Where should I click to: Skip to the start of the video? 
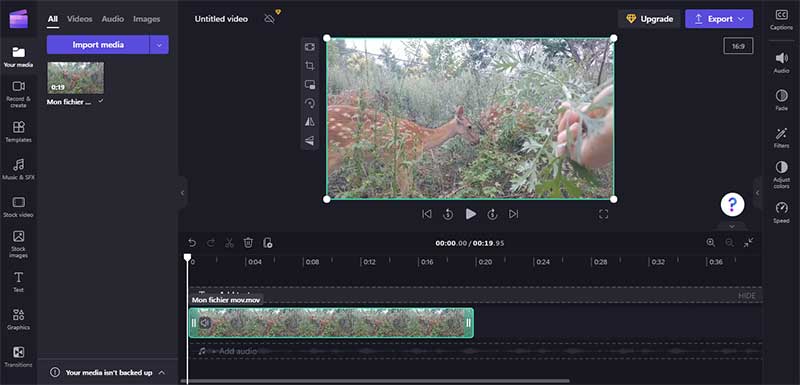coord(427,214)
